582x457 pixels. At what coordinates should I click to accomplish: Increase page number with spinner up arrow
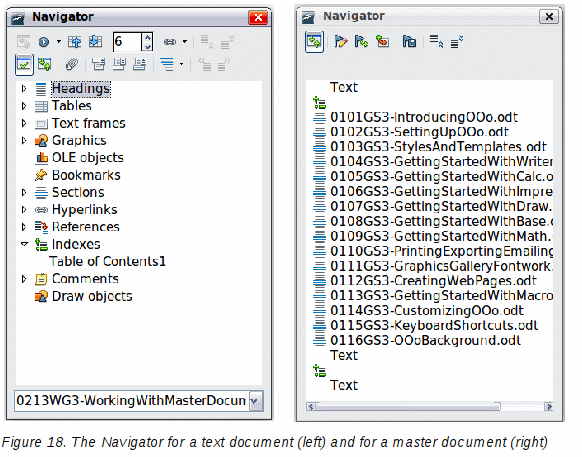click(147, 37)
